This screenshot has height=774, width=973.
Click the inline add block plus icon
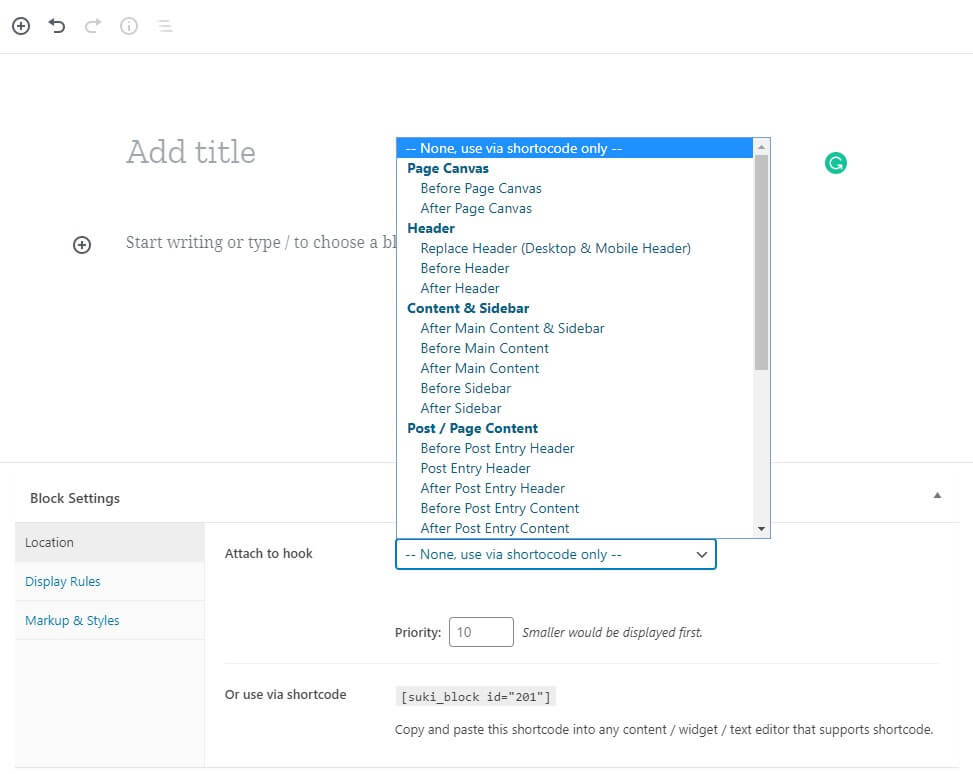coord(82,245)
